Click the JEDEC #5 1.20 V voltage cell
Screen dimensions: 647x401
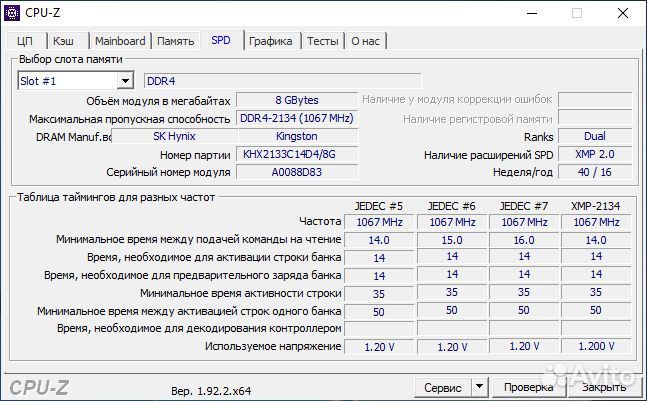coord(379,347)
